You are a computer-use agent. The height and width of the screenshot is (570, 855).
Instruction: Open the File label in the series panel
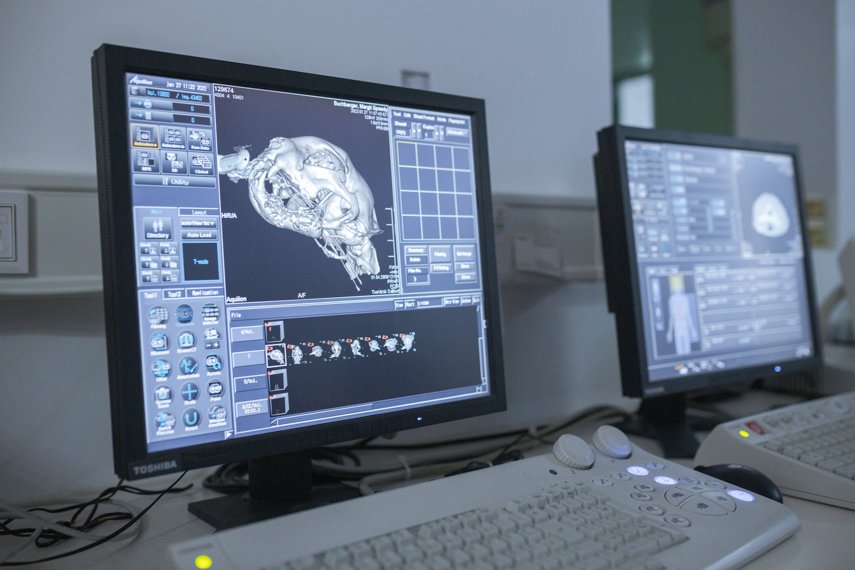click(x=236, y=315)
